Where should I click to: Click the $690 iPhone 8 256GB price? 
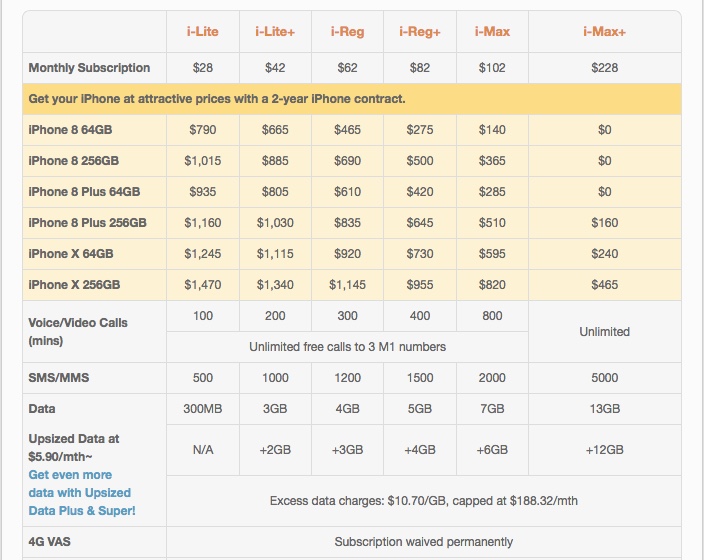(x=348, y=161)
